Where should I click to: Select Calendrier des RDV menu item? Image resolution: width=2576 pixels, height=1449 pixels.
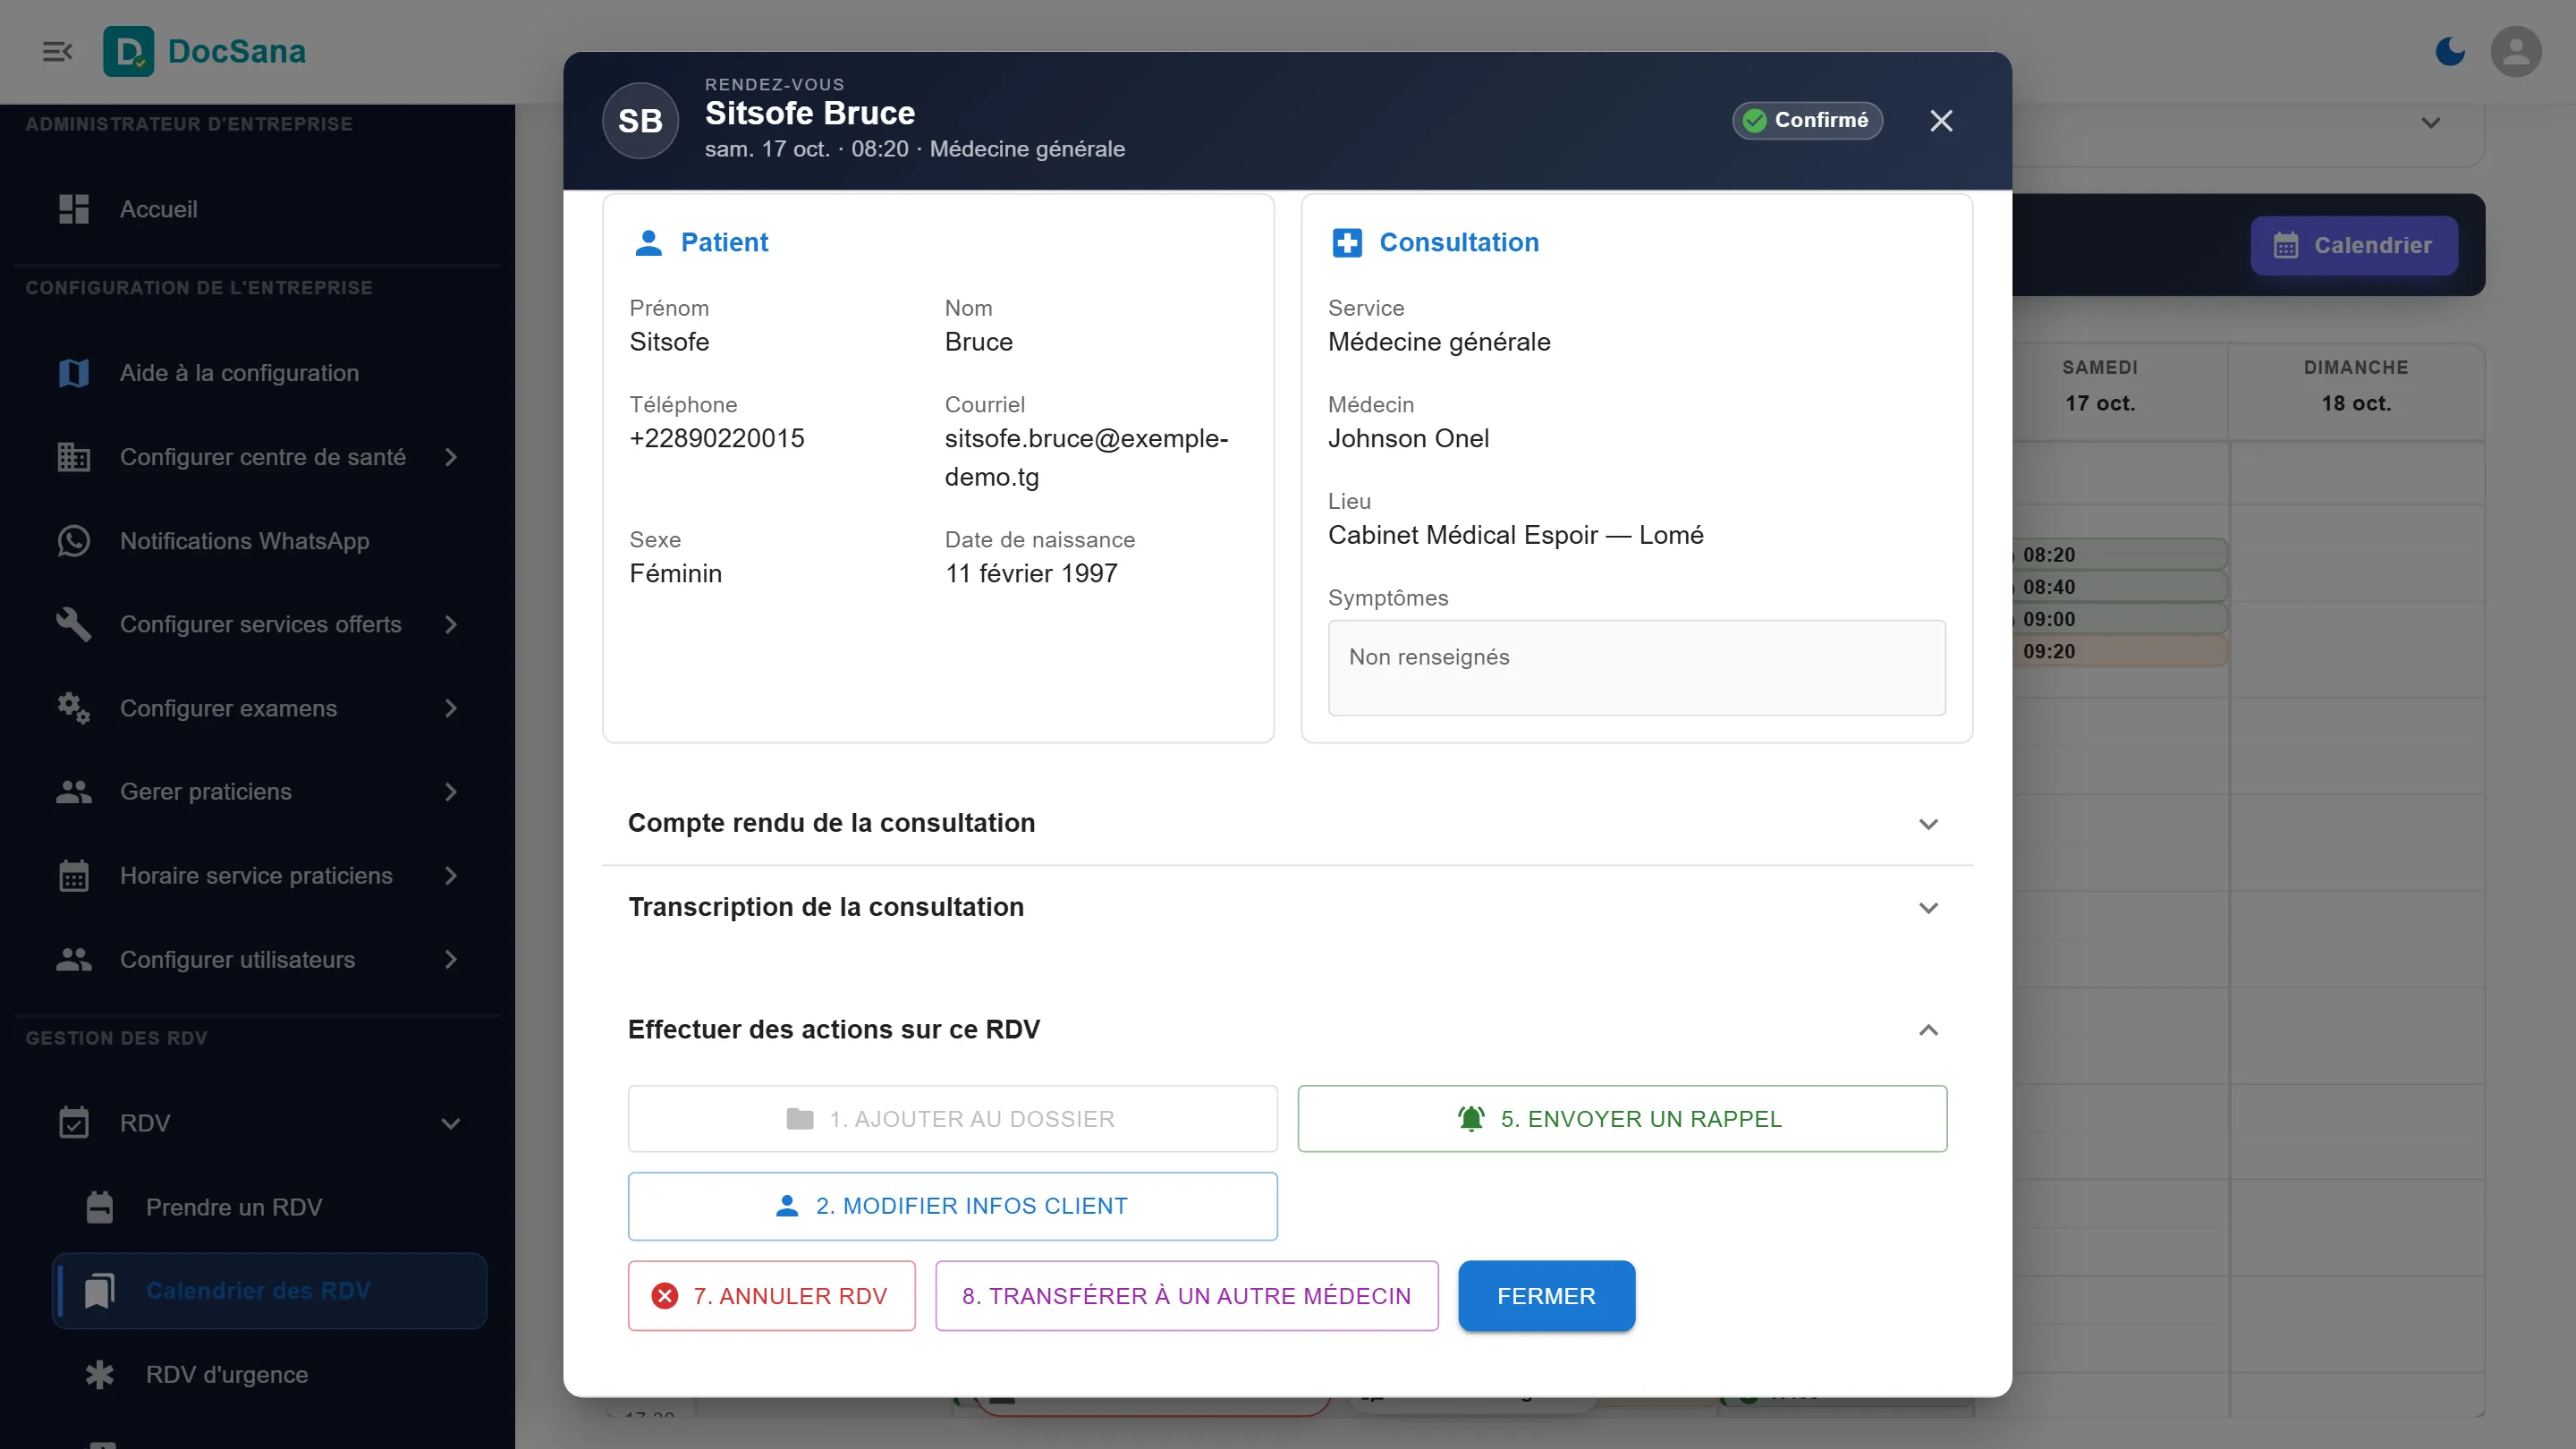(269, 1291)
